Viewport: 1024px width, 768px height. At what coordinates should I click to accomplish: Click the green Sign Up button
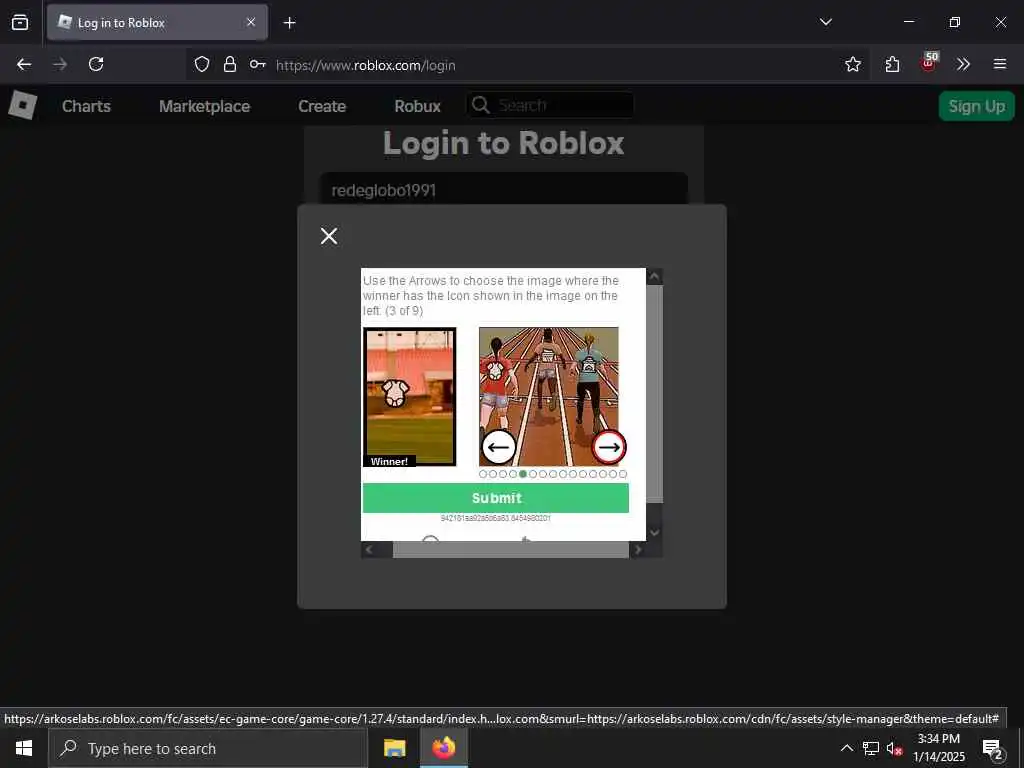976,106
